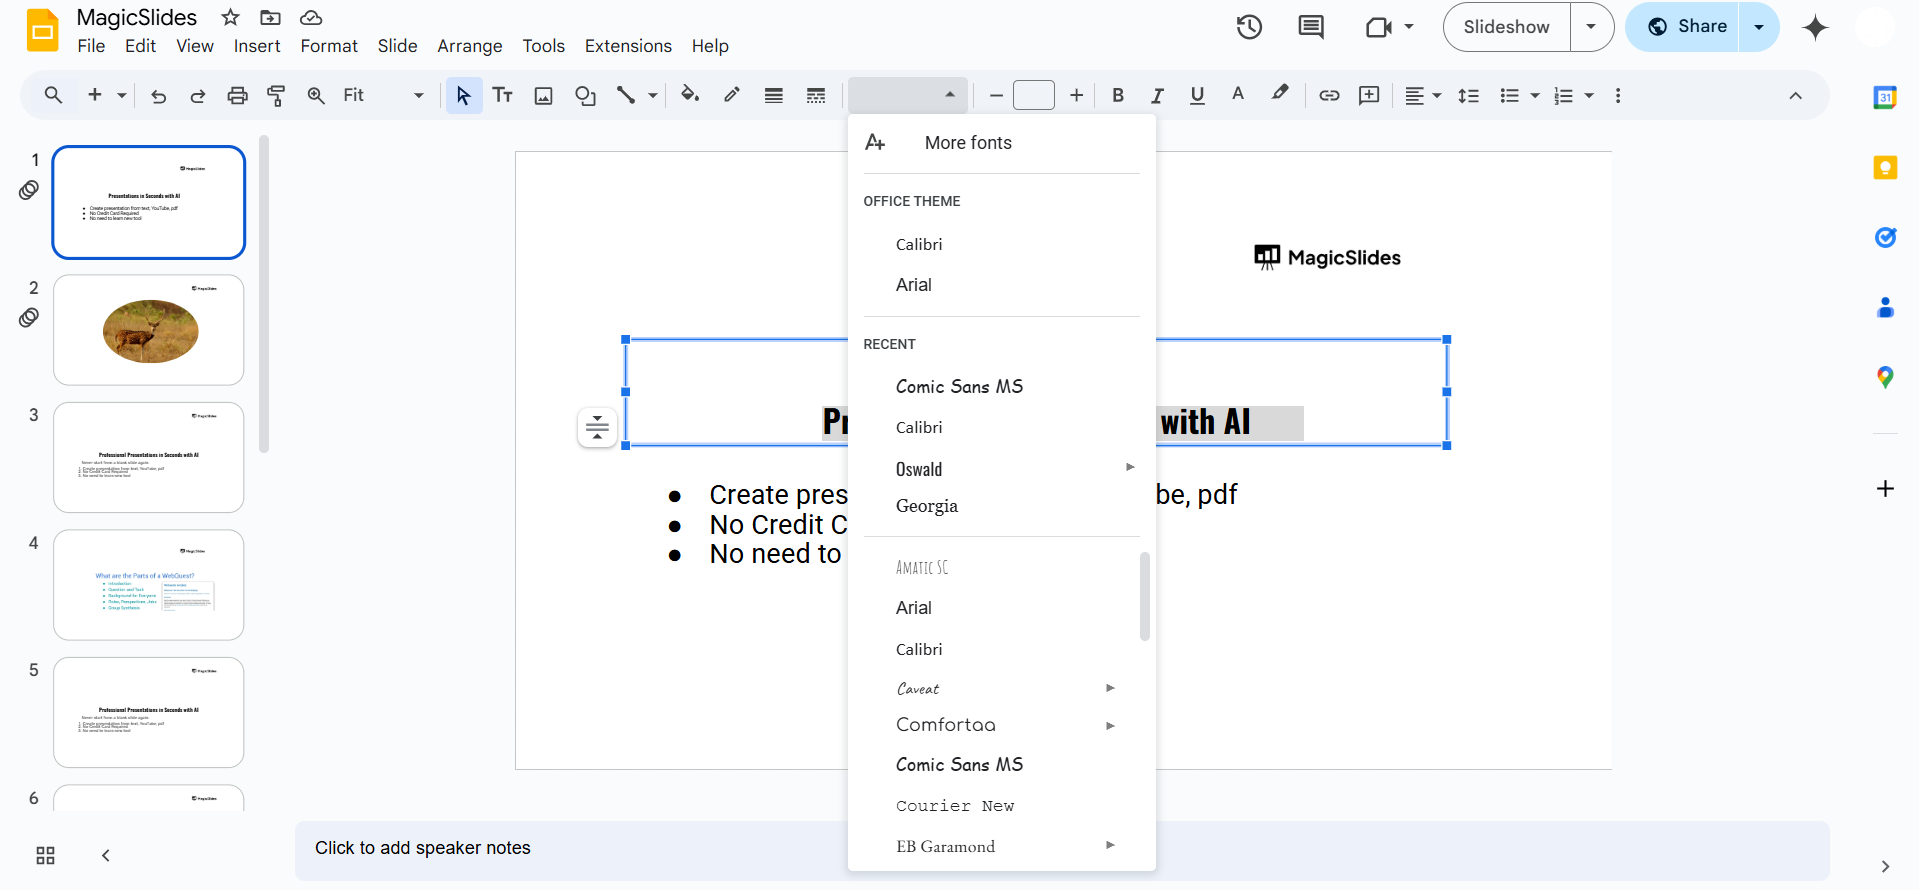Click line and paragraph spacing icon
1919x890 pixels.
tap(1468, 95)
